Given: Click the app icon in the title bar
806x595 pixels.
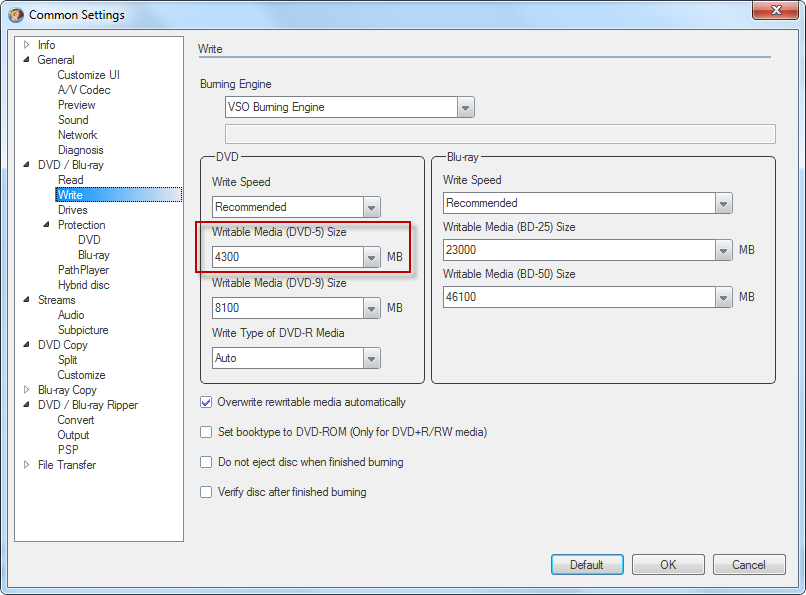Looking at the screenshot, I should pyautogui.click(x=16, y=15).
